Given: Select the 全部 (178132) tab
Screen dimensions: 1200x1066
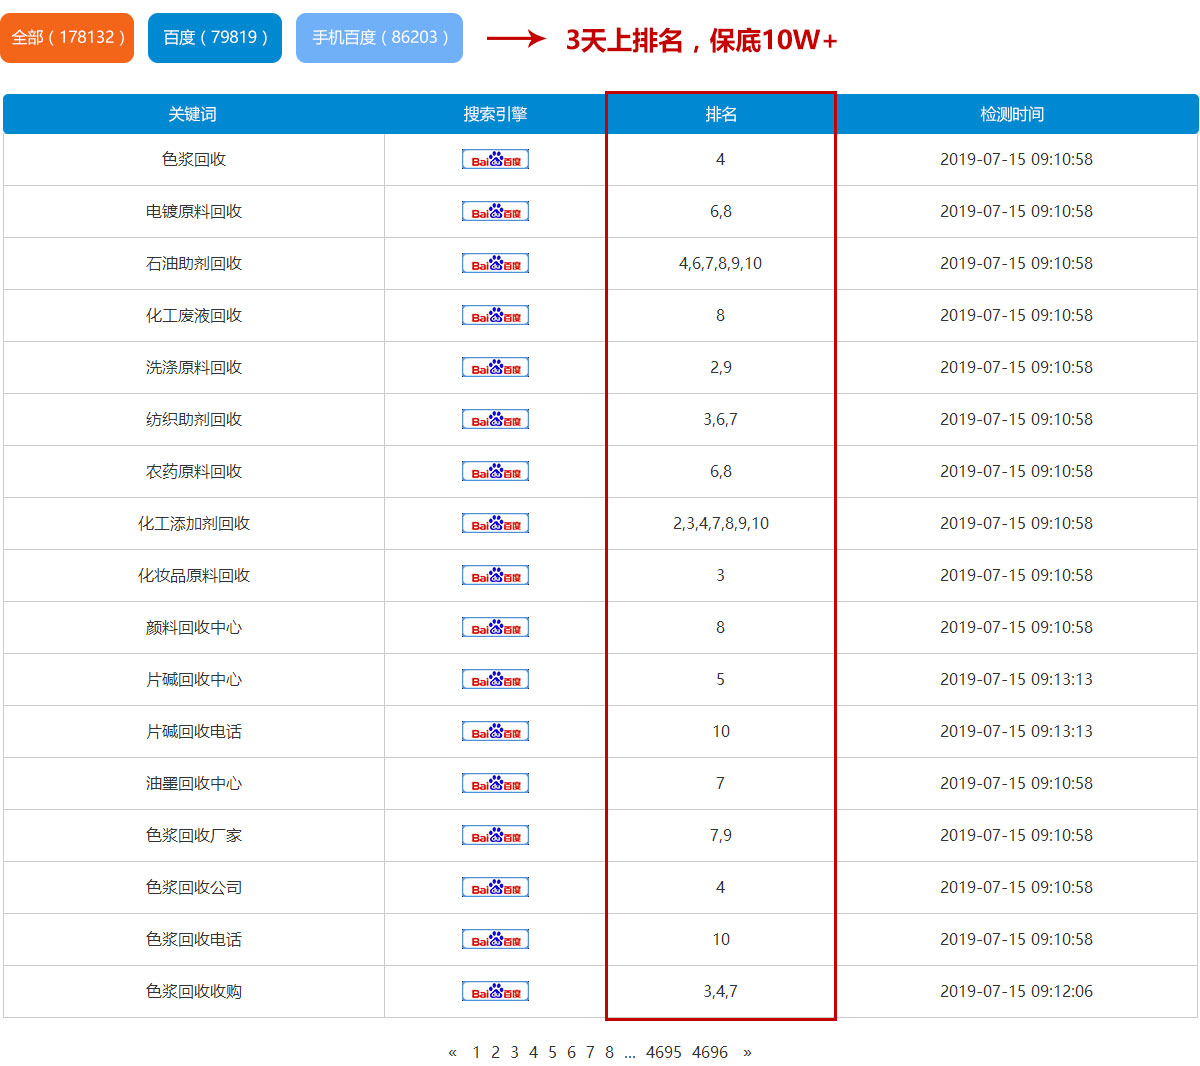Looking at the screenshot, I should click(67, 38).
